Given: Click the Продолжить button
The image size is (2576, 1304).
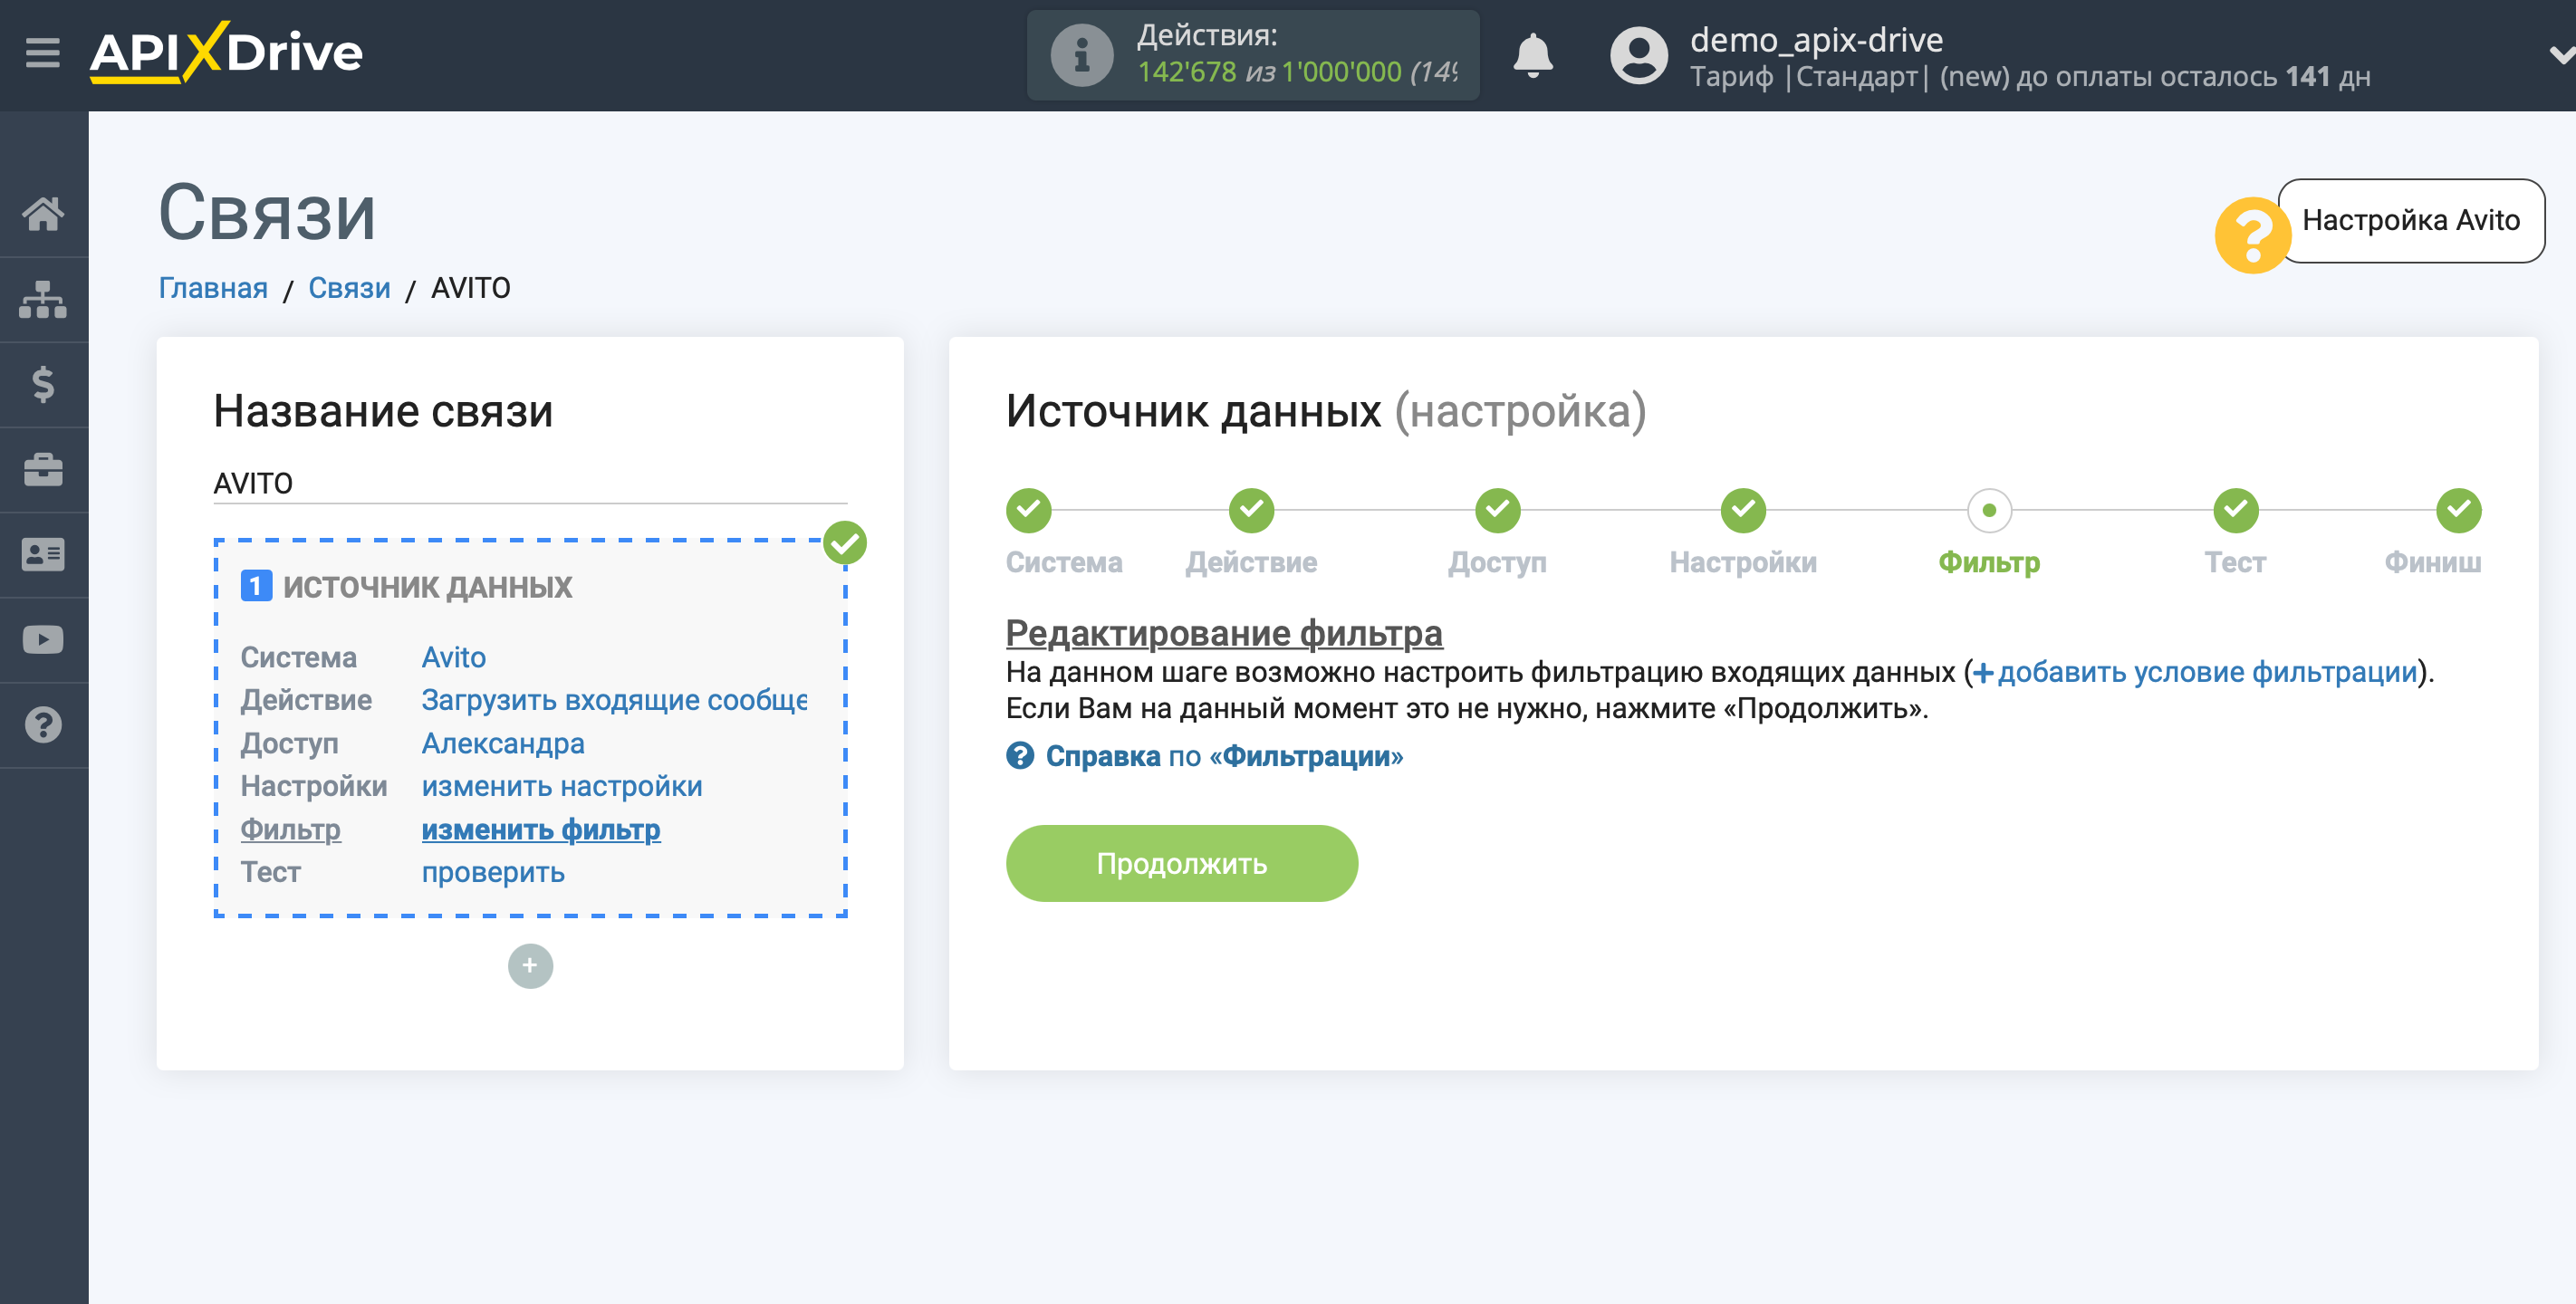Looking at the screenshot, I should coord(1181,863).
